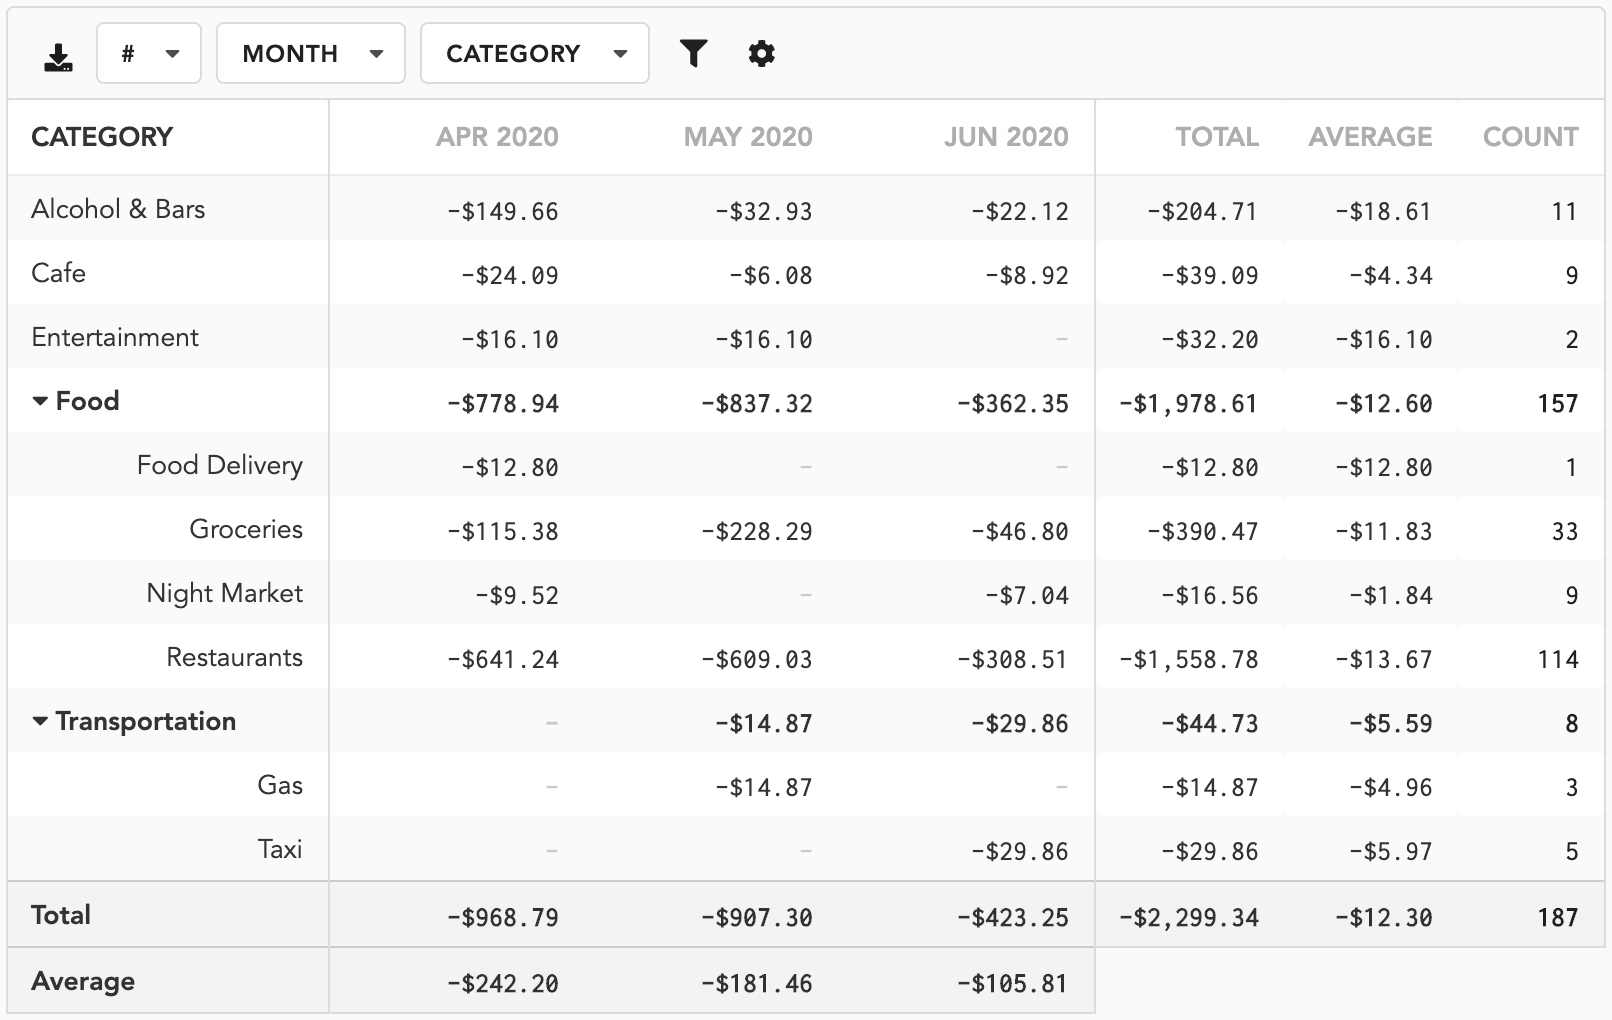
Task: Click the Total row at the bottom
Action: click(x=60, y=914)
